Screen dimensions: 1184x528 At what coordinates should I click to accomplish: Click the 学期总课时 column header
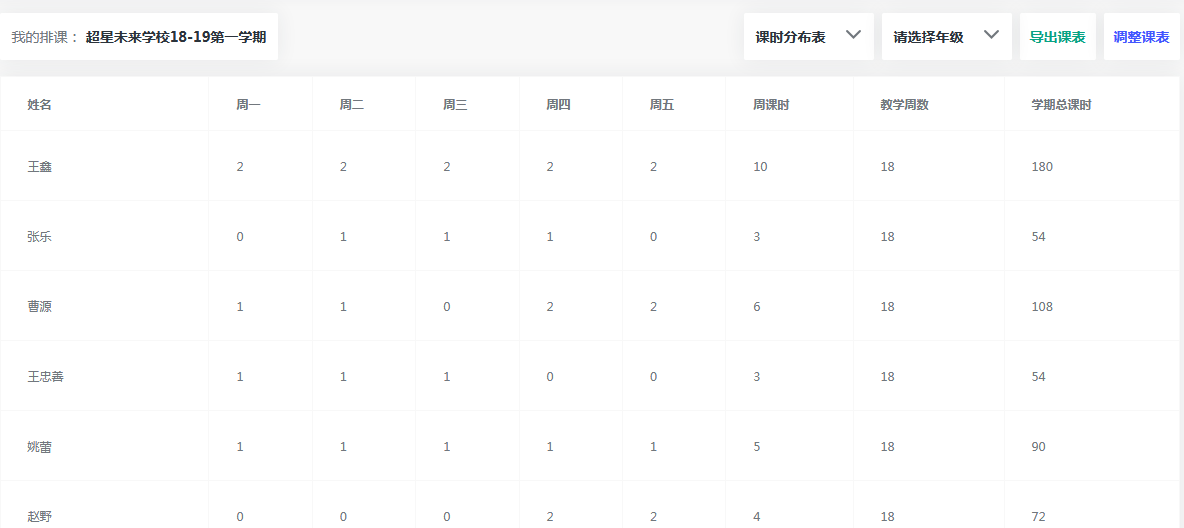tap(1062, 105)
